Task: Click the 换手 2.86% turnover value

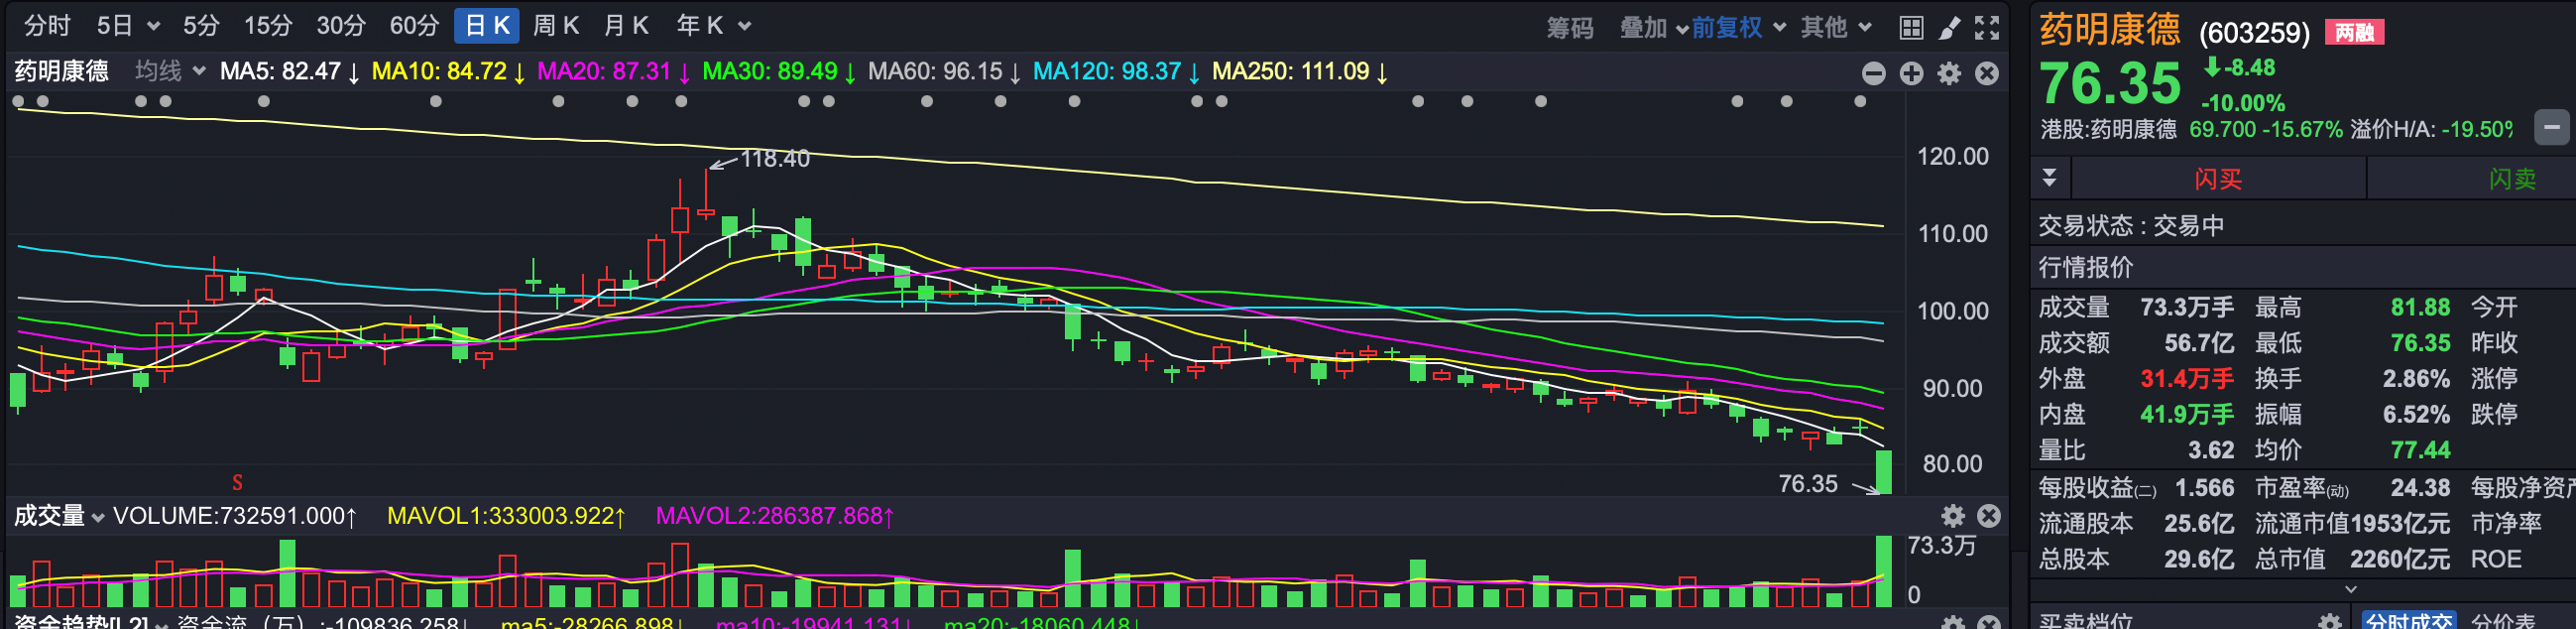Action: point(2416,379)
